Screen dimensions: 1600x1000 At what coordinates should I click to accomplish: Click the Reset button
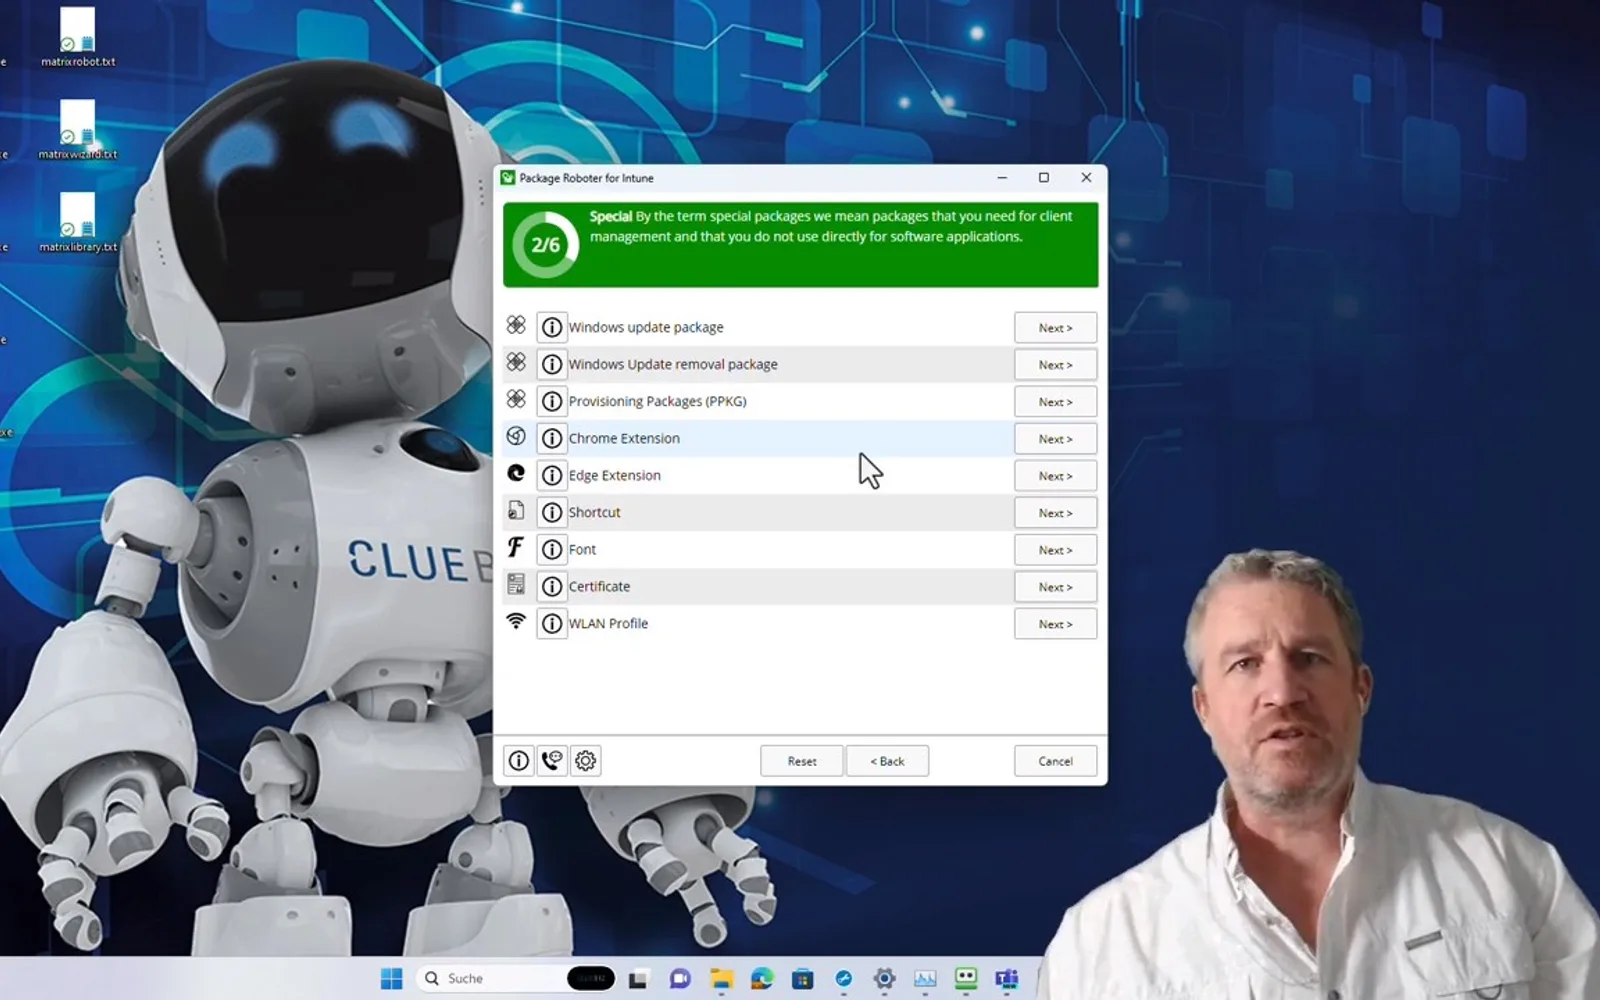pyautogui.click(x=802, y=761)
